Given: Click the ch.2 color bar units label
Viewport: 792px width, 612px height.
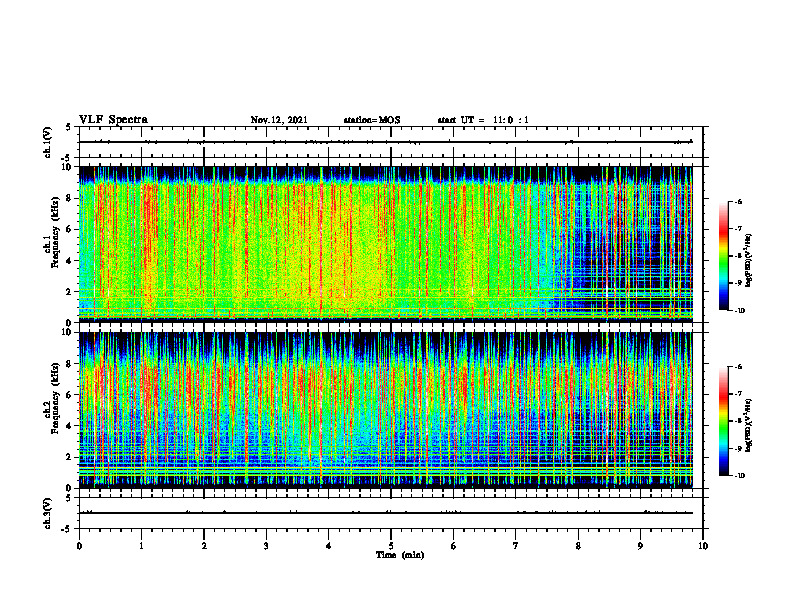Looking at the screenshot, I should coord(749,426).
